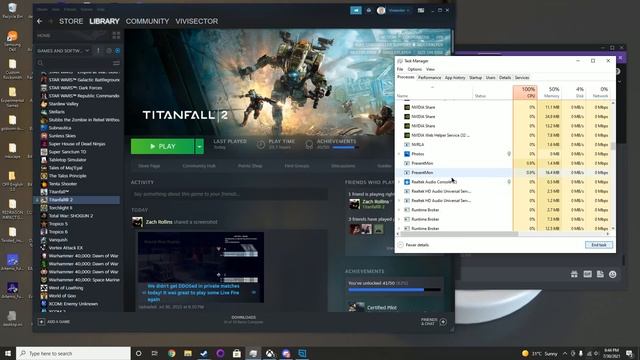Screen dimensions: 640x360
Task: Click the Play Time clock icon
Action: (x=261, y=144)
